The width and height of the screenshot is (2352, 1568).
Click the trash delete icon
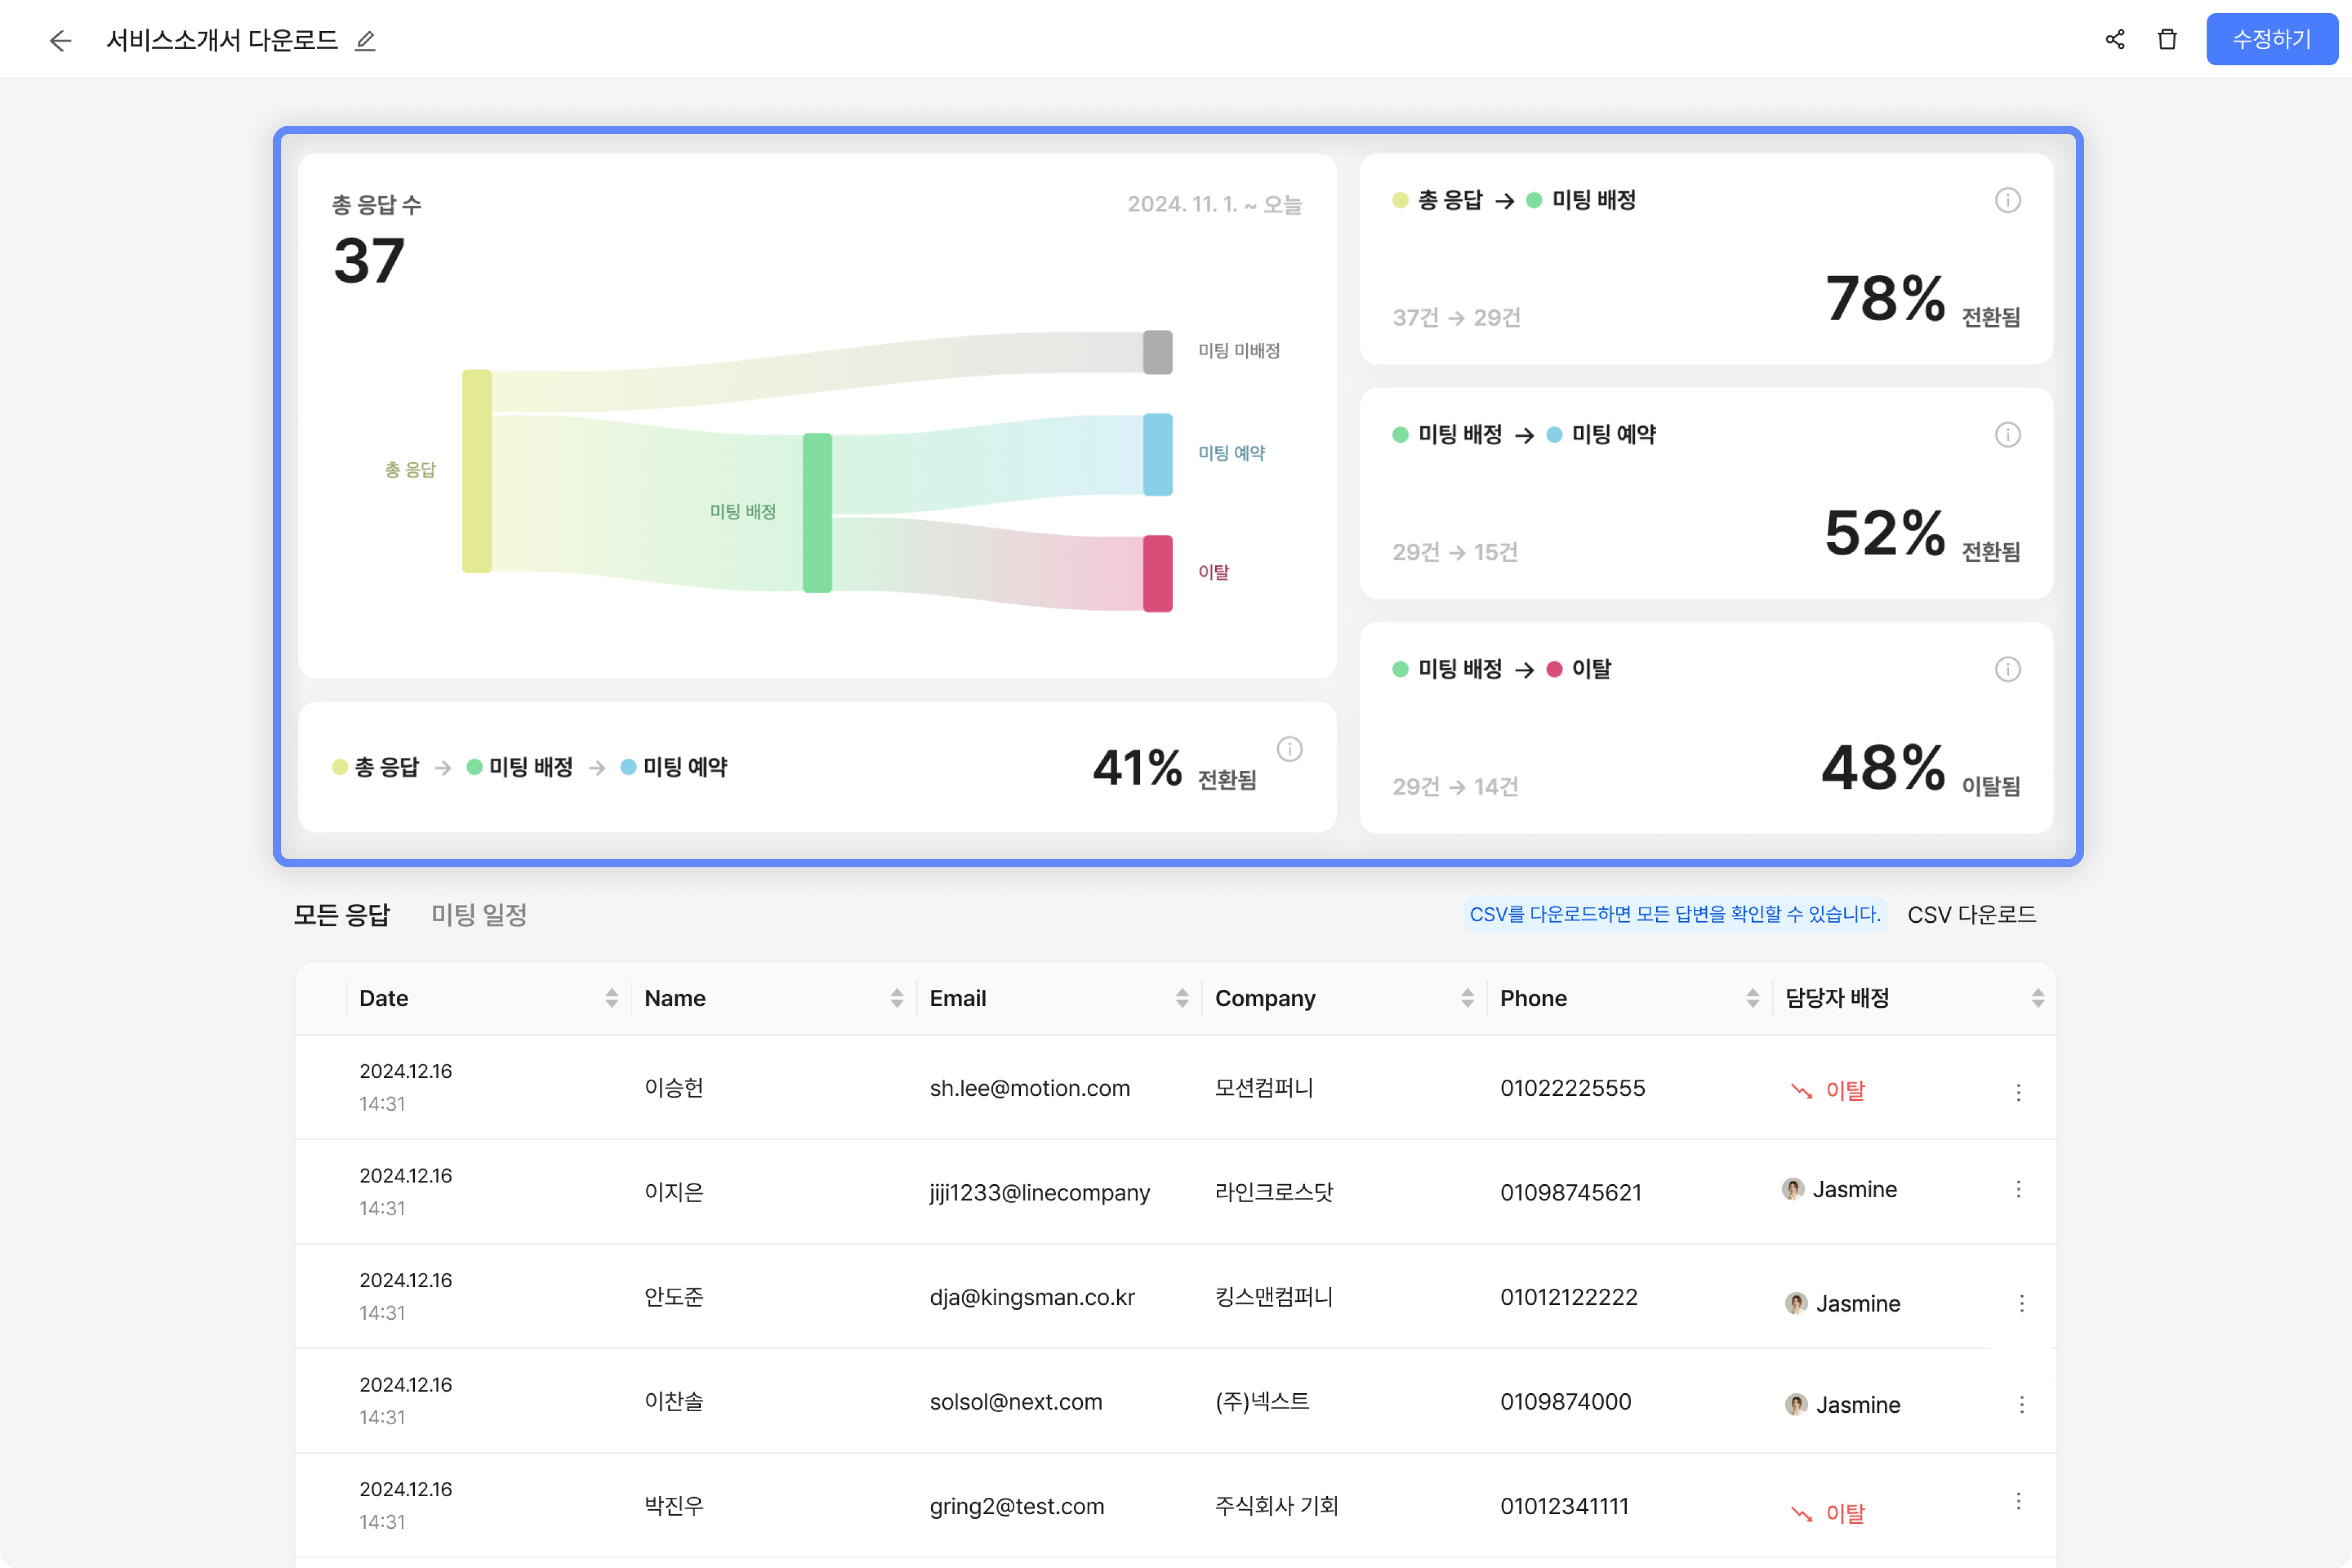click(x=2167, y=39)
